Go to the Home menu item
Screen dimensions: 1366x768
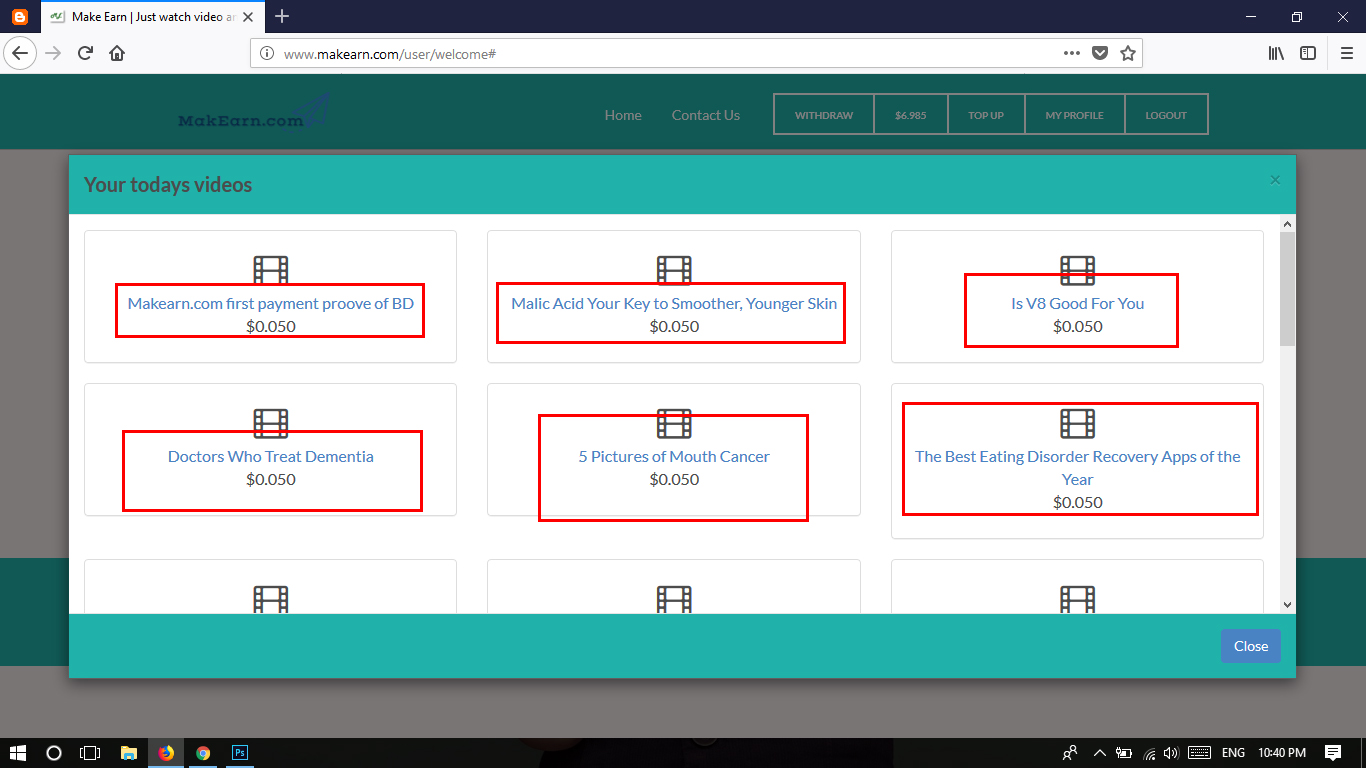(623, 115)
